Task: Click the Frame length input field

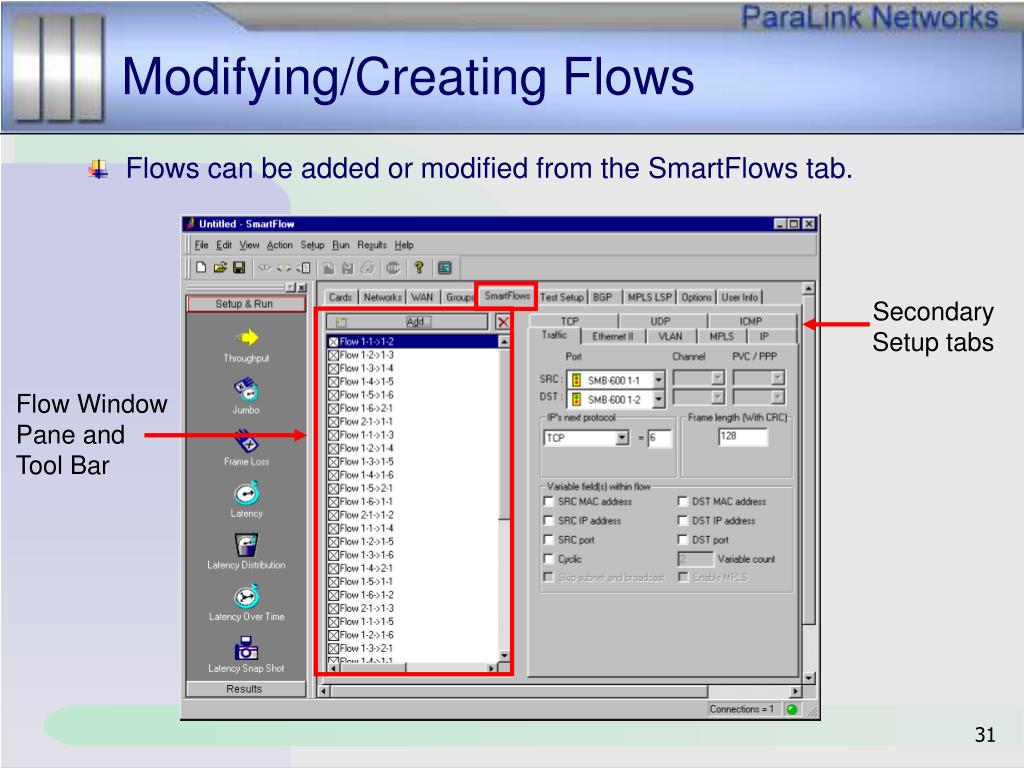Action: [743, 436]
